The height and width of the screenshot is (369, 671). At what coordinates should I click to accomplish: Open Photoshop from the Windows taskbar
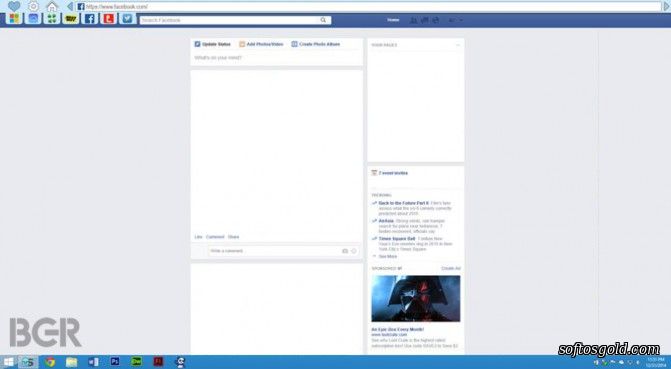click(x=115, y=362)
